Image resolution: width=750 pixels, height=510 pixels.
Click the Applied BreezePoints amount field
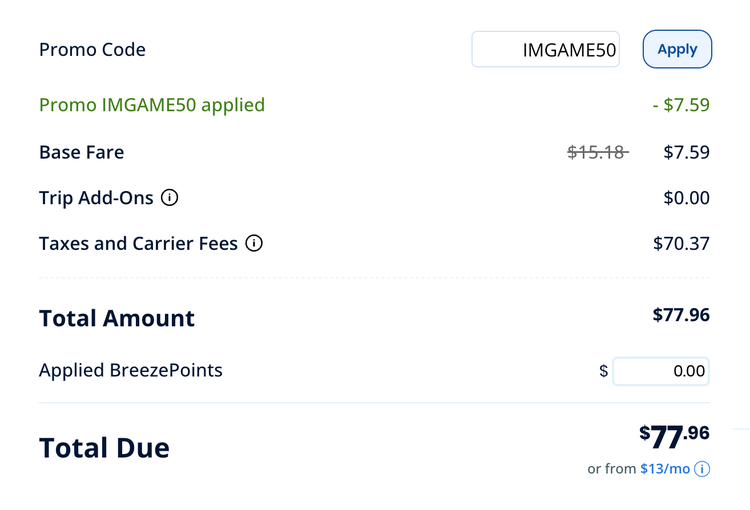click(660, 371)
